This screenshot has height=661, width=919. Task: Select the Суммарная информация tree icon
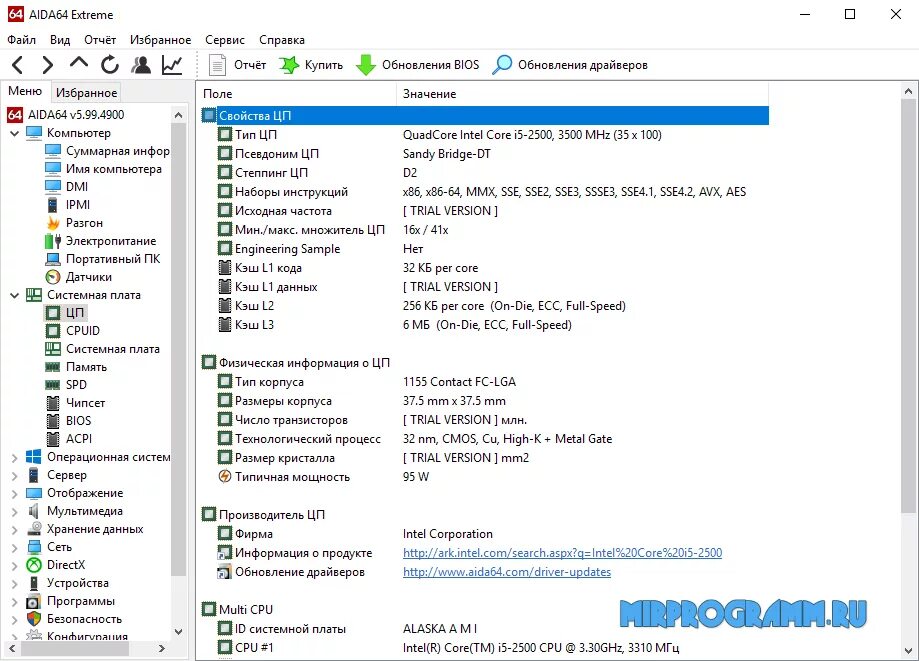(53, 151)
